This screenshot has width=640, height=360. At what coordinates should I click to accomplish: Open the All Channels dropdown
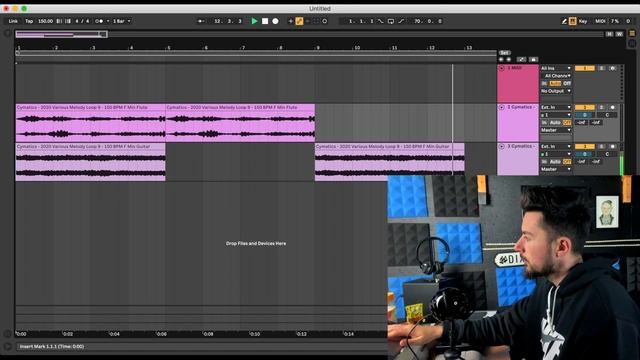tap(556, 76)
